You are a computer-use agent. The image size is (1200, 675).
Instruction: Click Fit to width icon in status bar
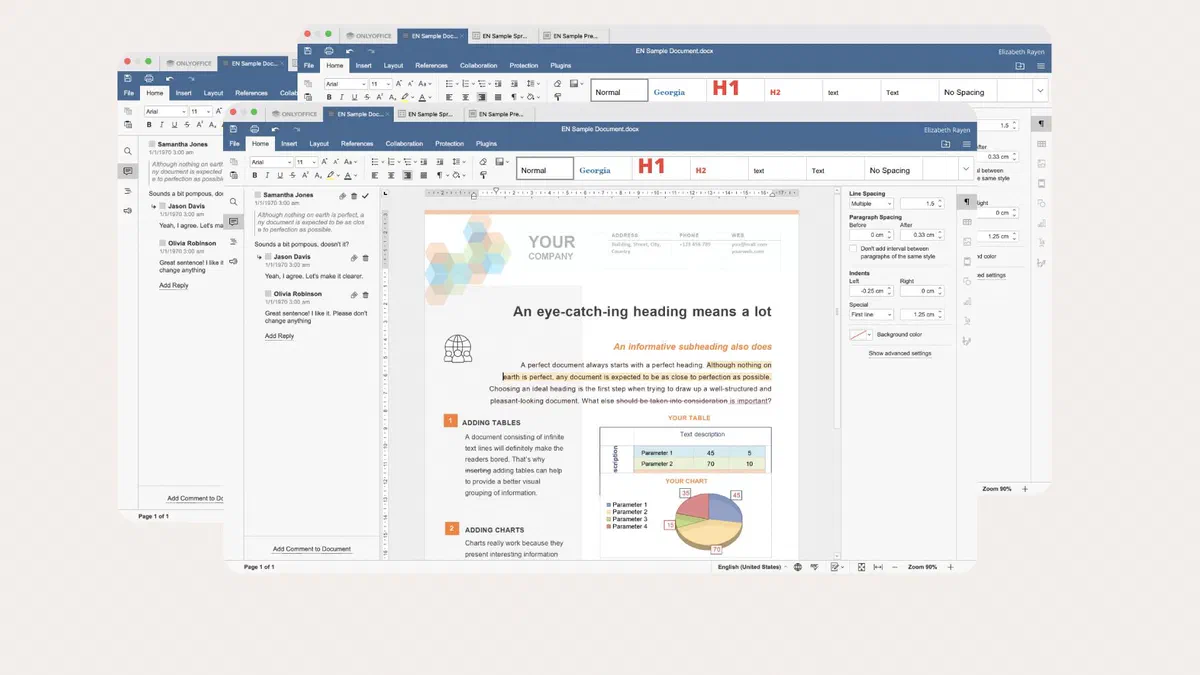pos(878,567)
